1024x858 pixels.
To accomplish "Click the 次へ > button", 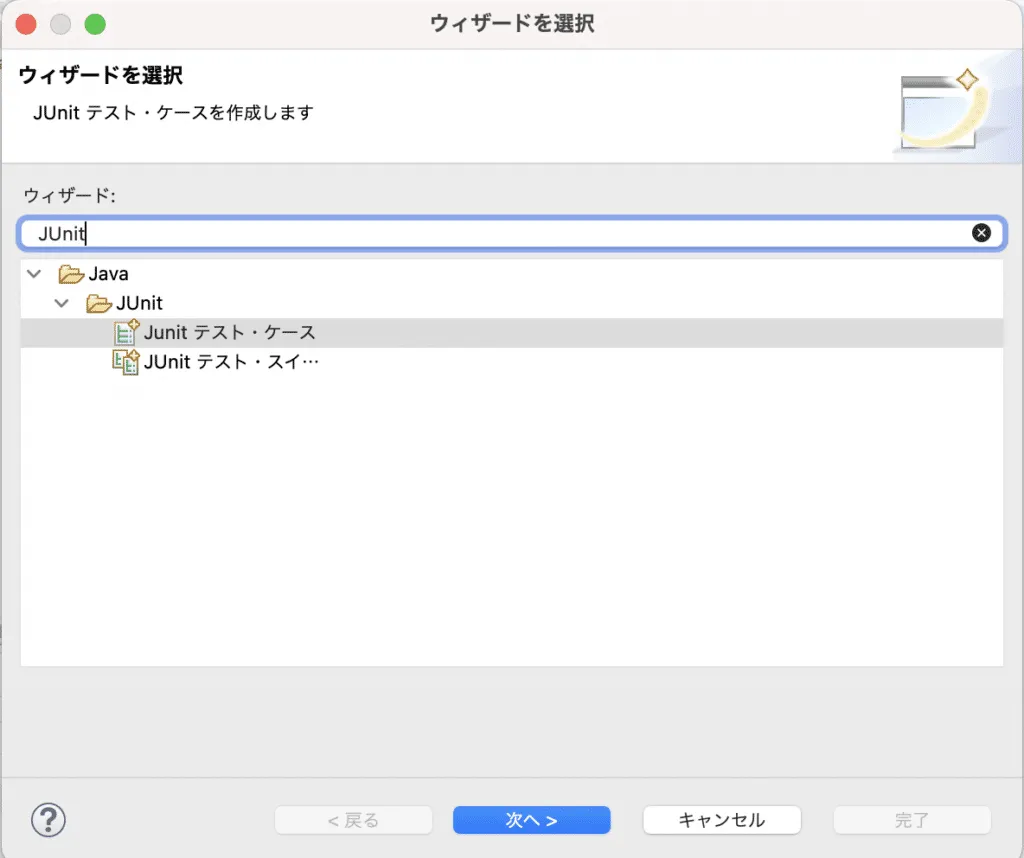I will click(x=532, y=820).
